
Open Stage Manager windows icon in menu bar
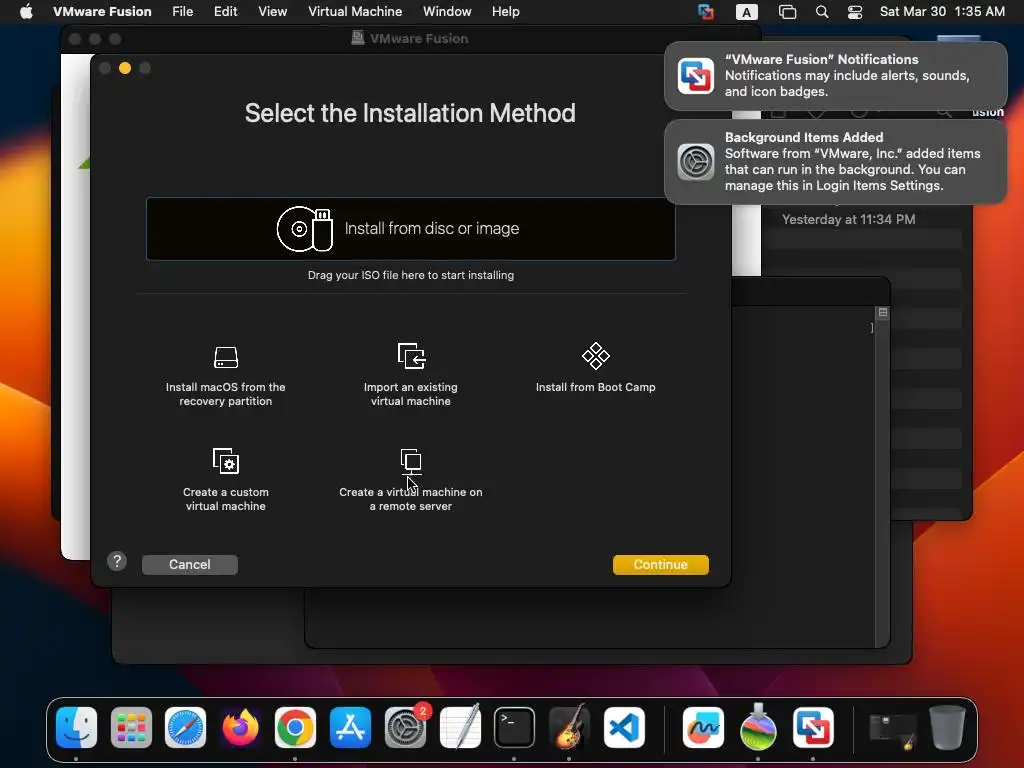pos(788,12)
